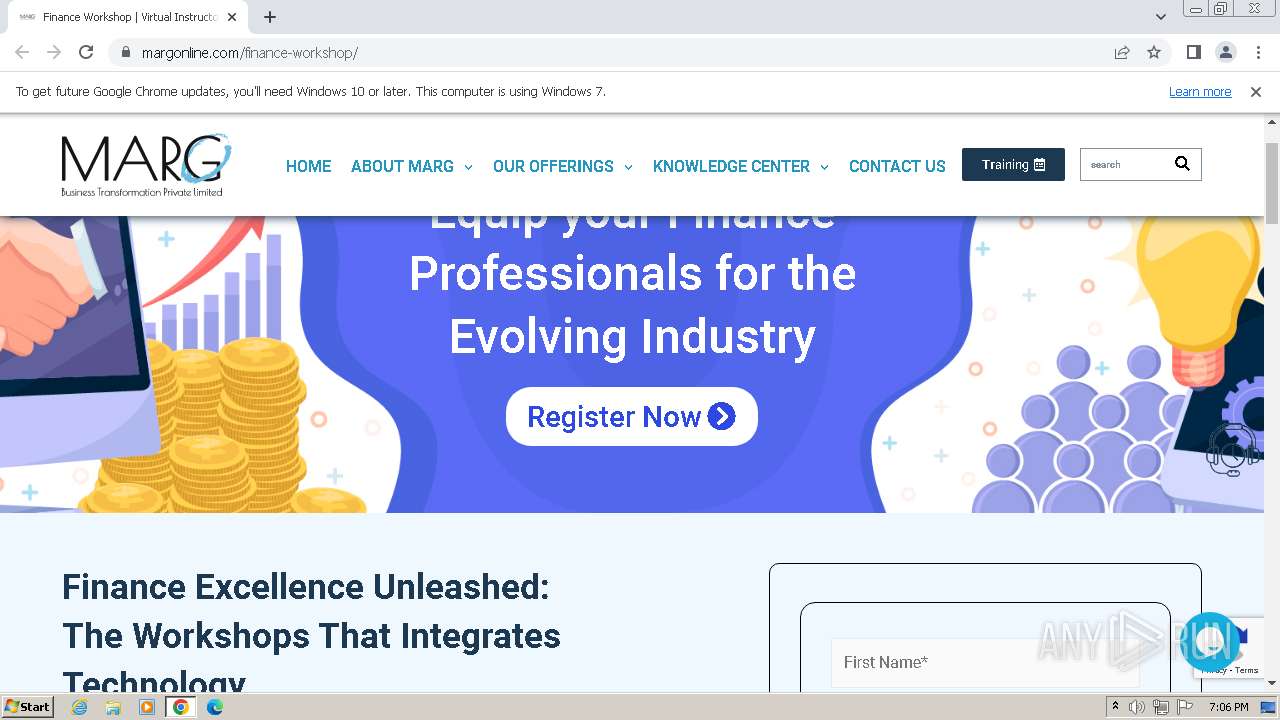The image size is (1280, 720).
Task: Click into the First Name field
Action: coord(985,662)
